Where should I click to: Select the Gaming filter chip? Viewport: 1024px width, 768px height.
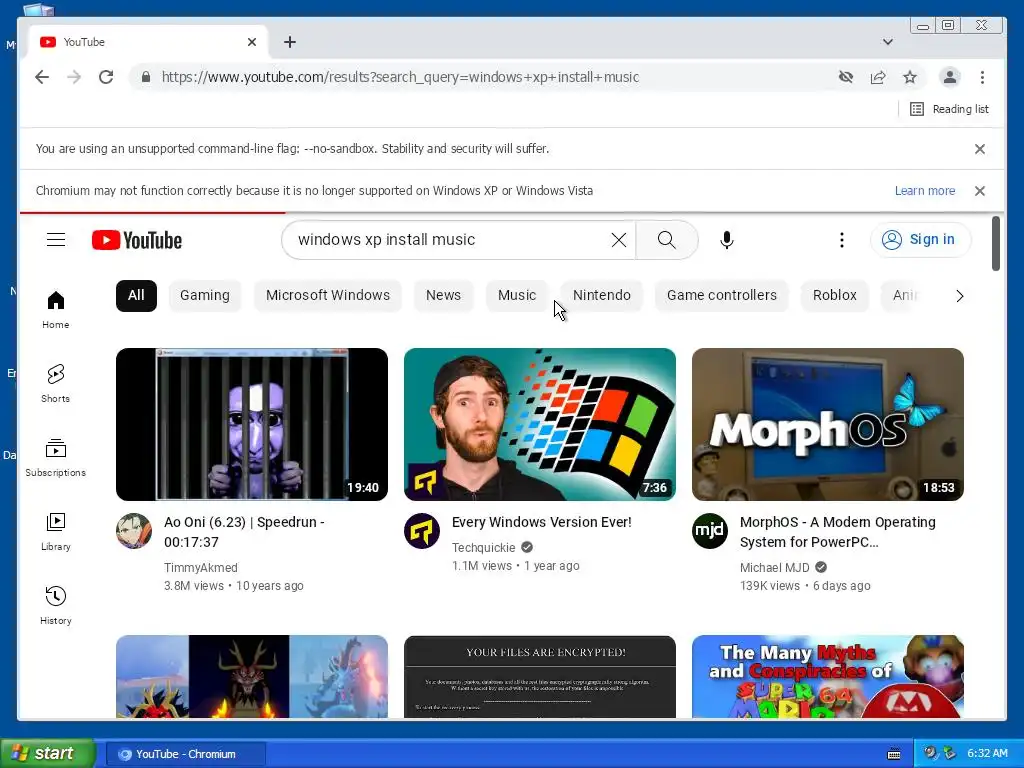205,295
